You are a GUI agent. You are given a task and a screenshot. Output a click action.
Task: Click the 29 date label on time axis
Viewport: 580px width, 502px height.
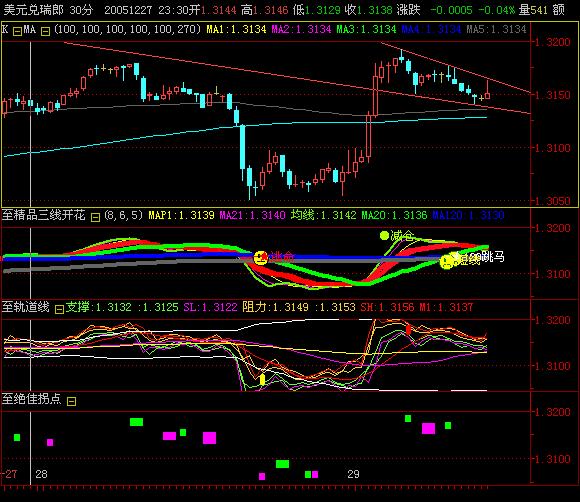353,474
